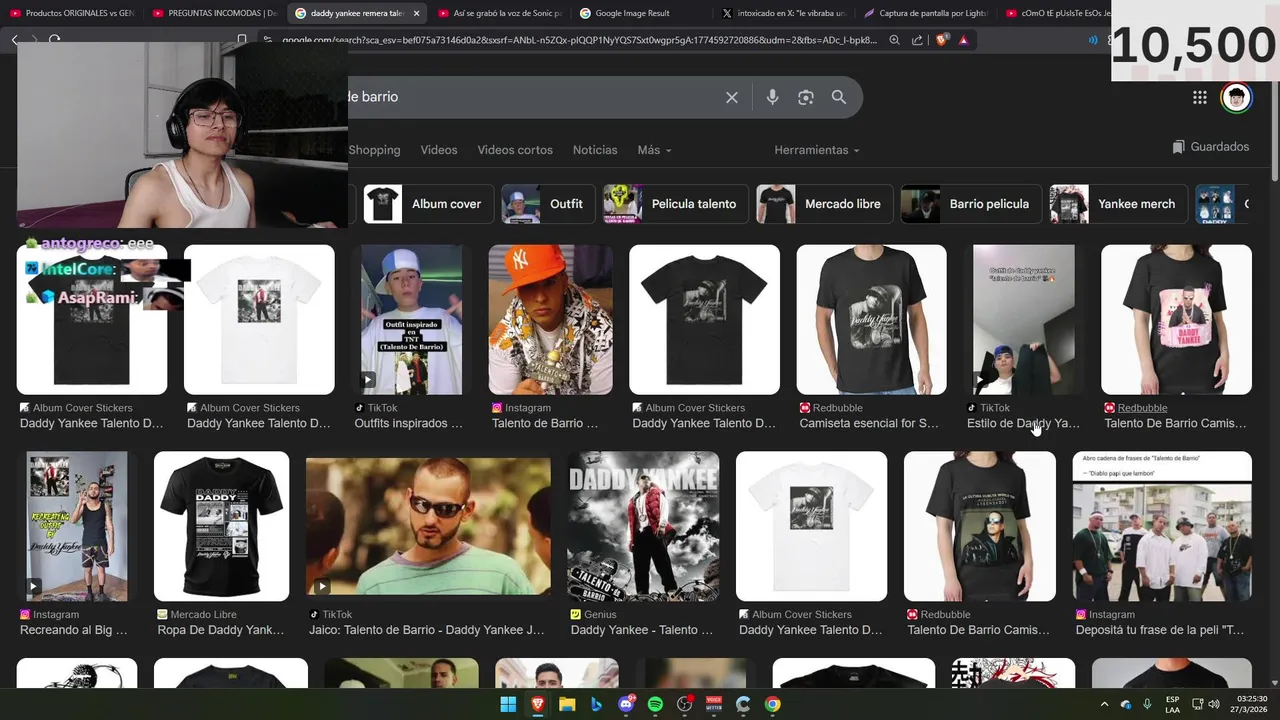The height and width of the screenshot is (720, 1280).
Task: Open Jaico: Talento de Barrio TikTok link
Action: point(427,631)
